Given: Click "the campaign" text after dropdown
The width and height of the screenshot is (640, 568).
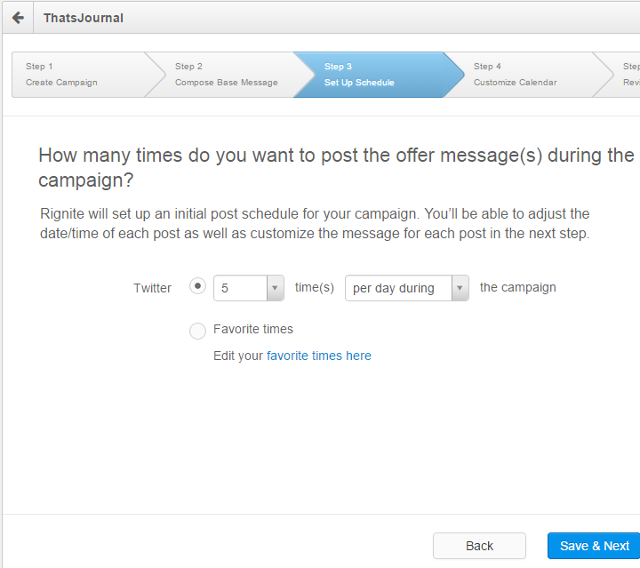Looking at the screenshot, I should 518,287.
